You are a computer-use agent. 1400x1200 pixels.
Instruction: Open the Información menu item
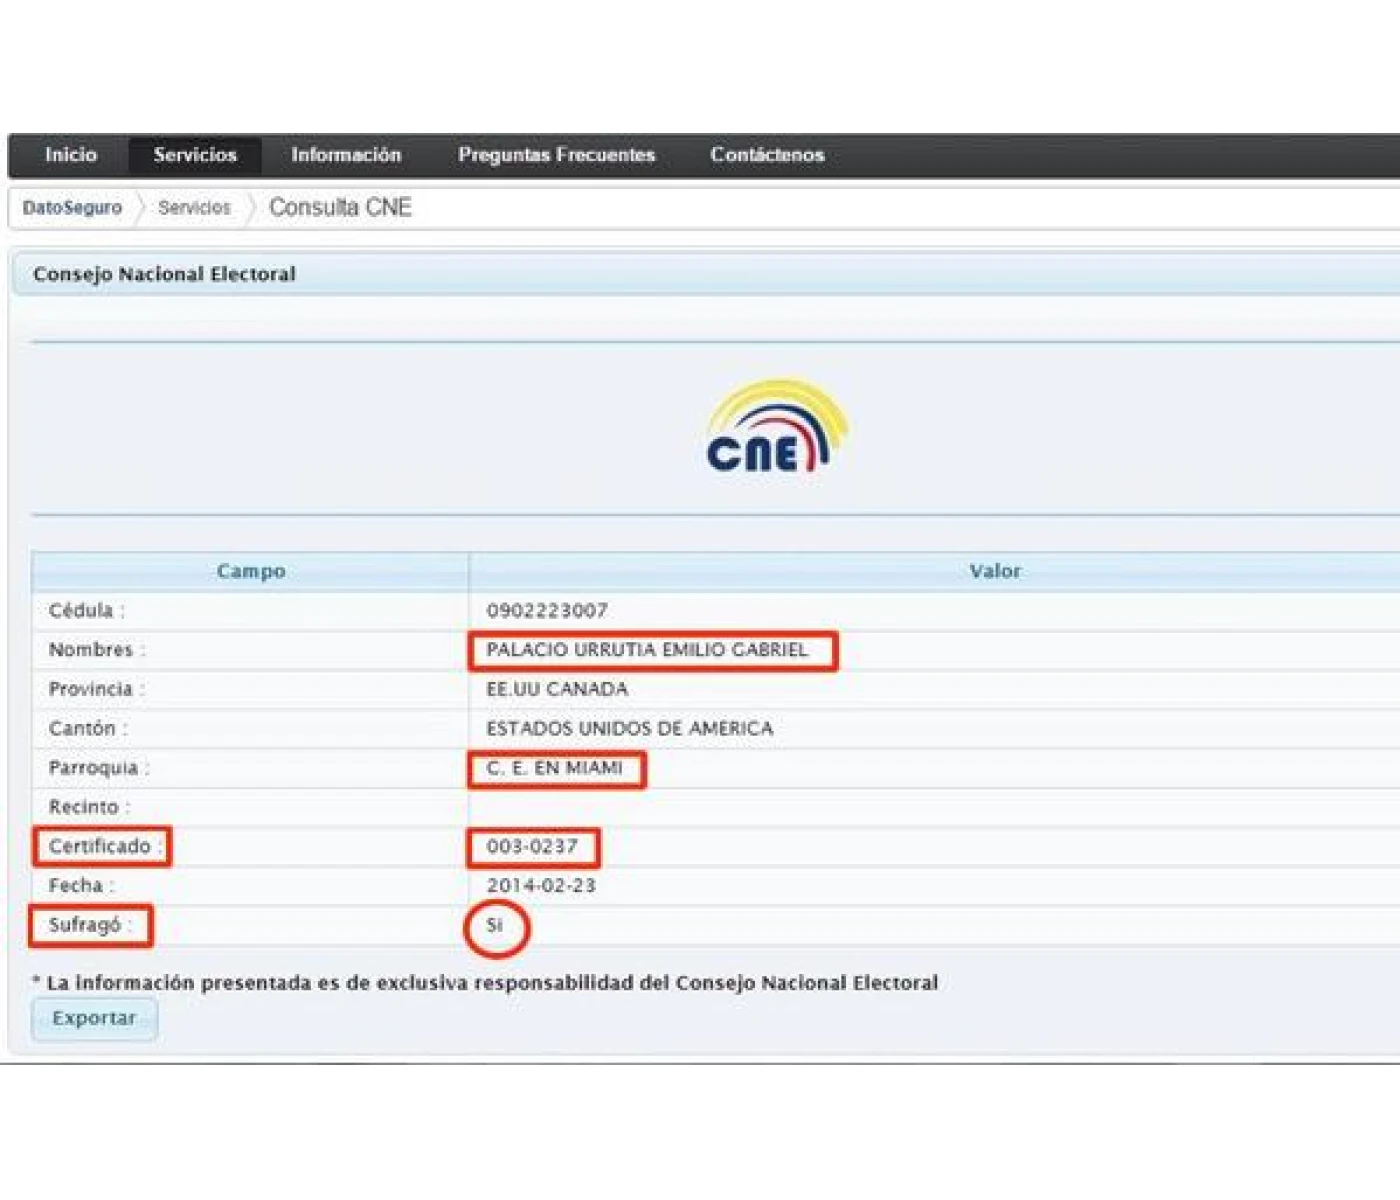pos(346,155)
